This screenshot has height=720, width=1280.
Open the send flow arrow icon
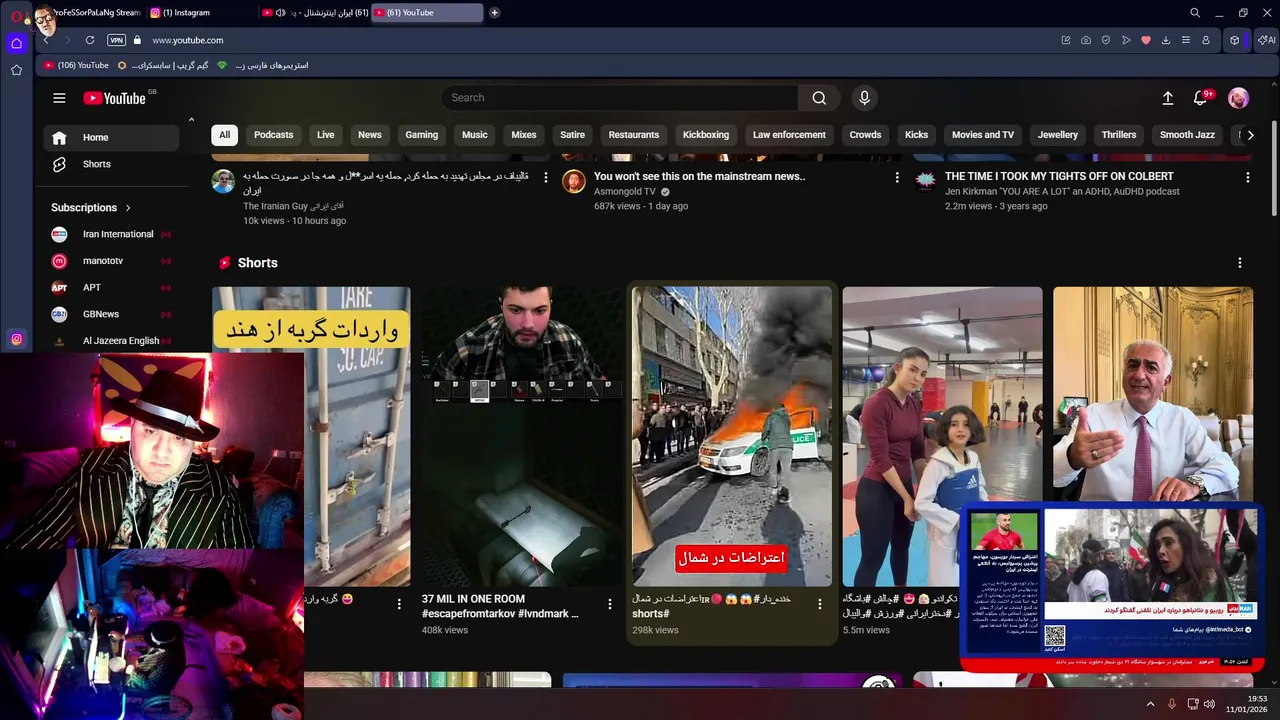(x=1126, y=40)
